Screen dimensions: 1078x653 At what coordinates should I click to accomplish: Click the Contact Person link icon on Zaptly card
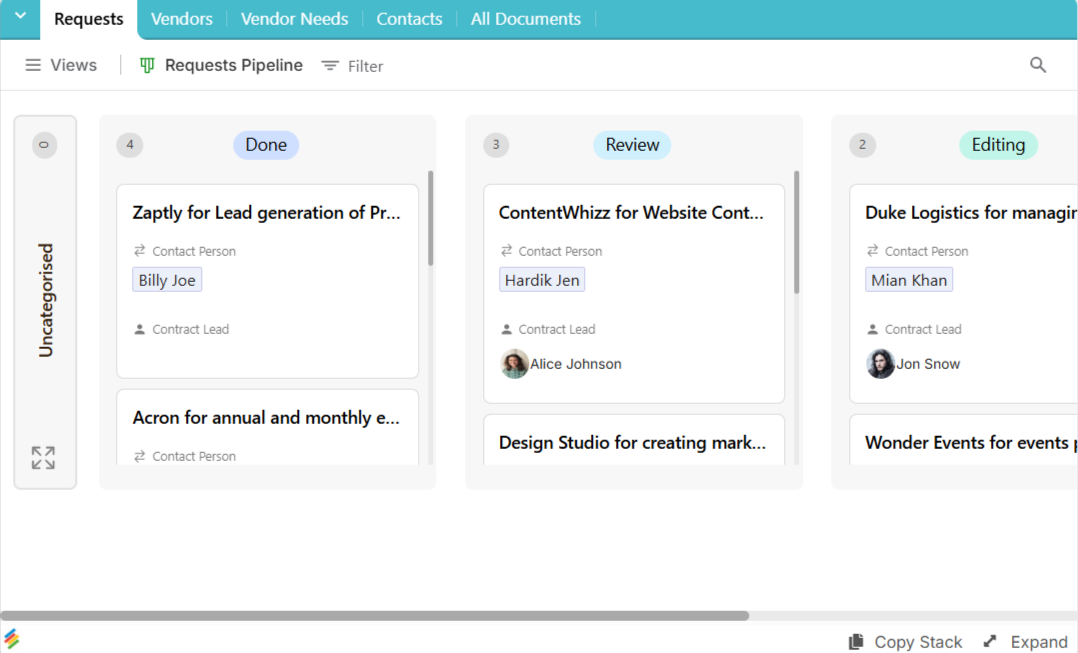click(140, 251)
